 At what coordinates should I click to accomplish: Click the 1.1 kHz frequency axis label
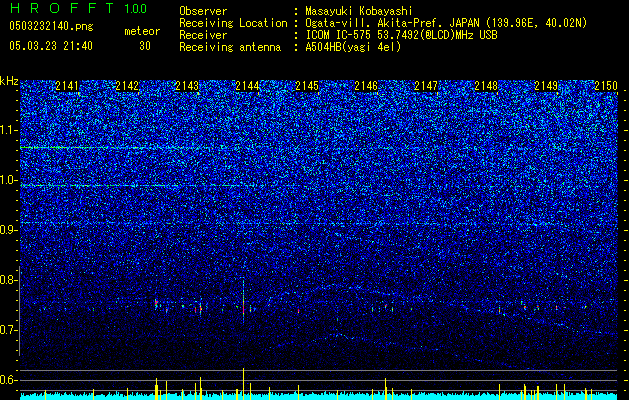pos(9,130)
